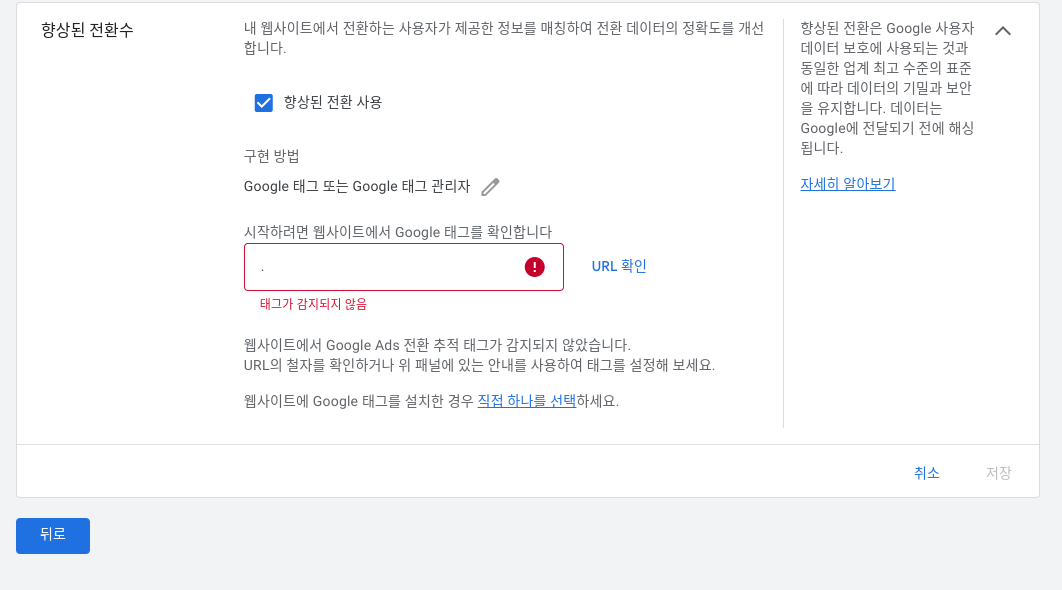
Task: Collapse the 향상된 전환수 section chevron
Action: pos(1003,30)
